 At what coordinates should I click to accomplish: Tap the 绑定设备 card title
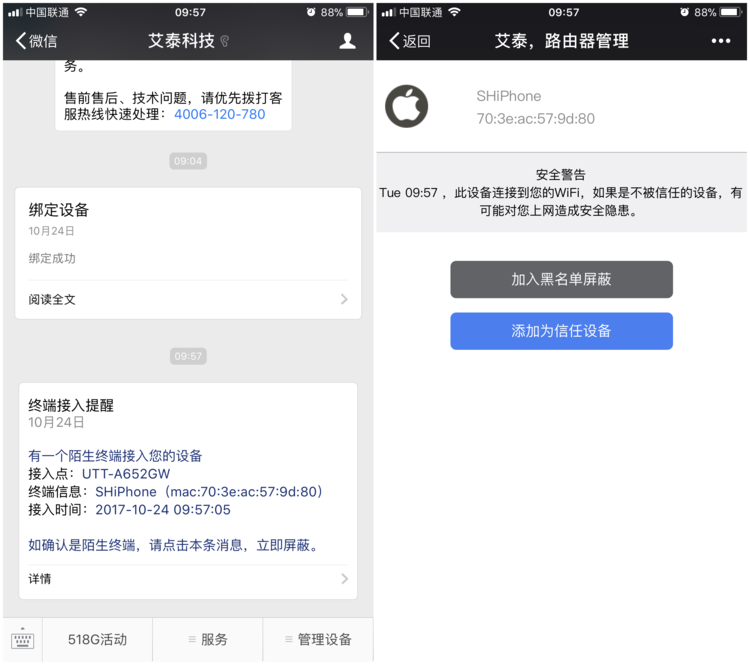(58, 210)
